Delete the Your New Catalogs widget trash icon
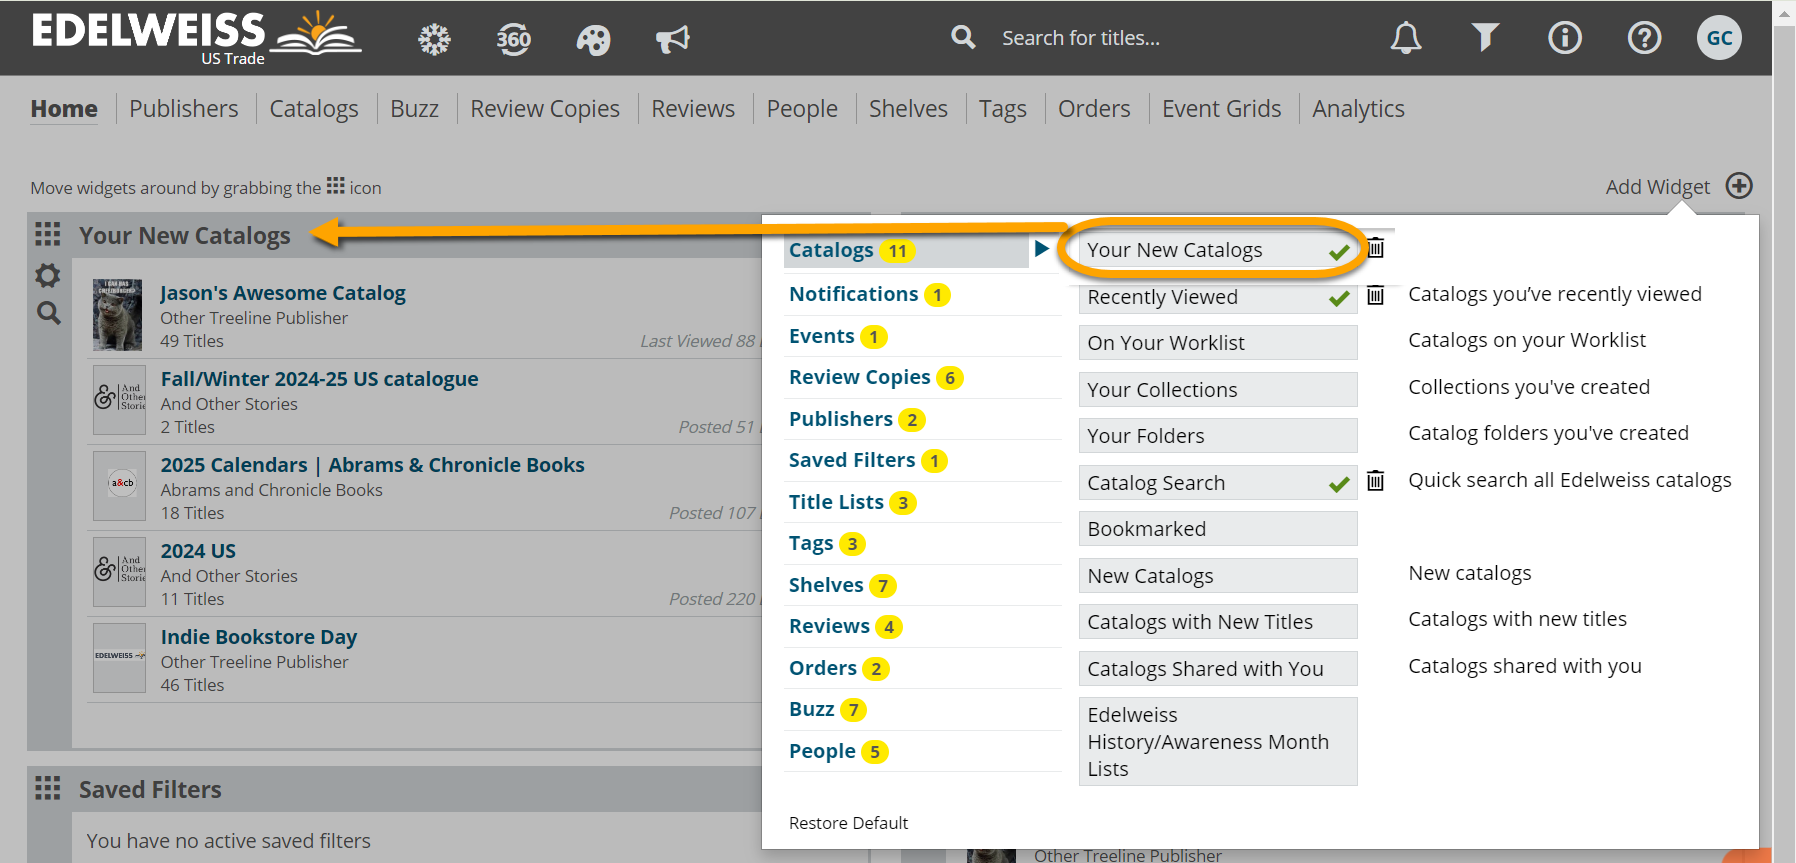The image size is (1796, 863). coord(1376,247)
